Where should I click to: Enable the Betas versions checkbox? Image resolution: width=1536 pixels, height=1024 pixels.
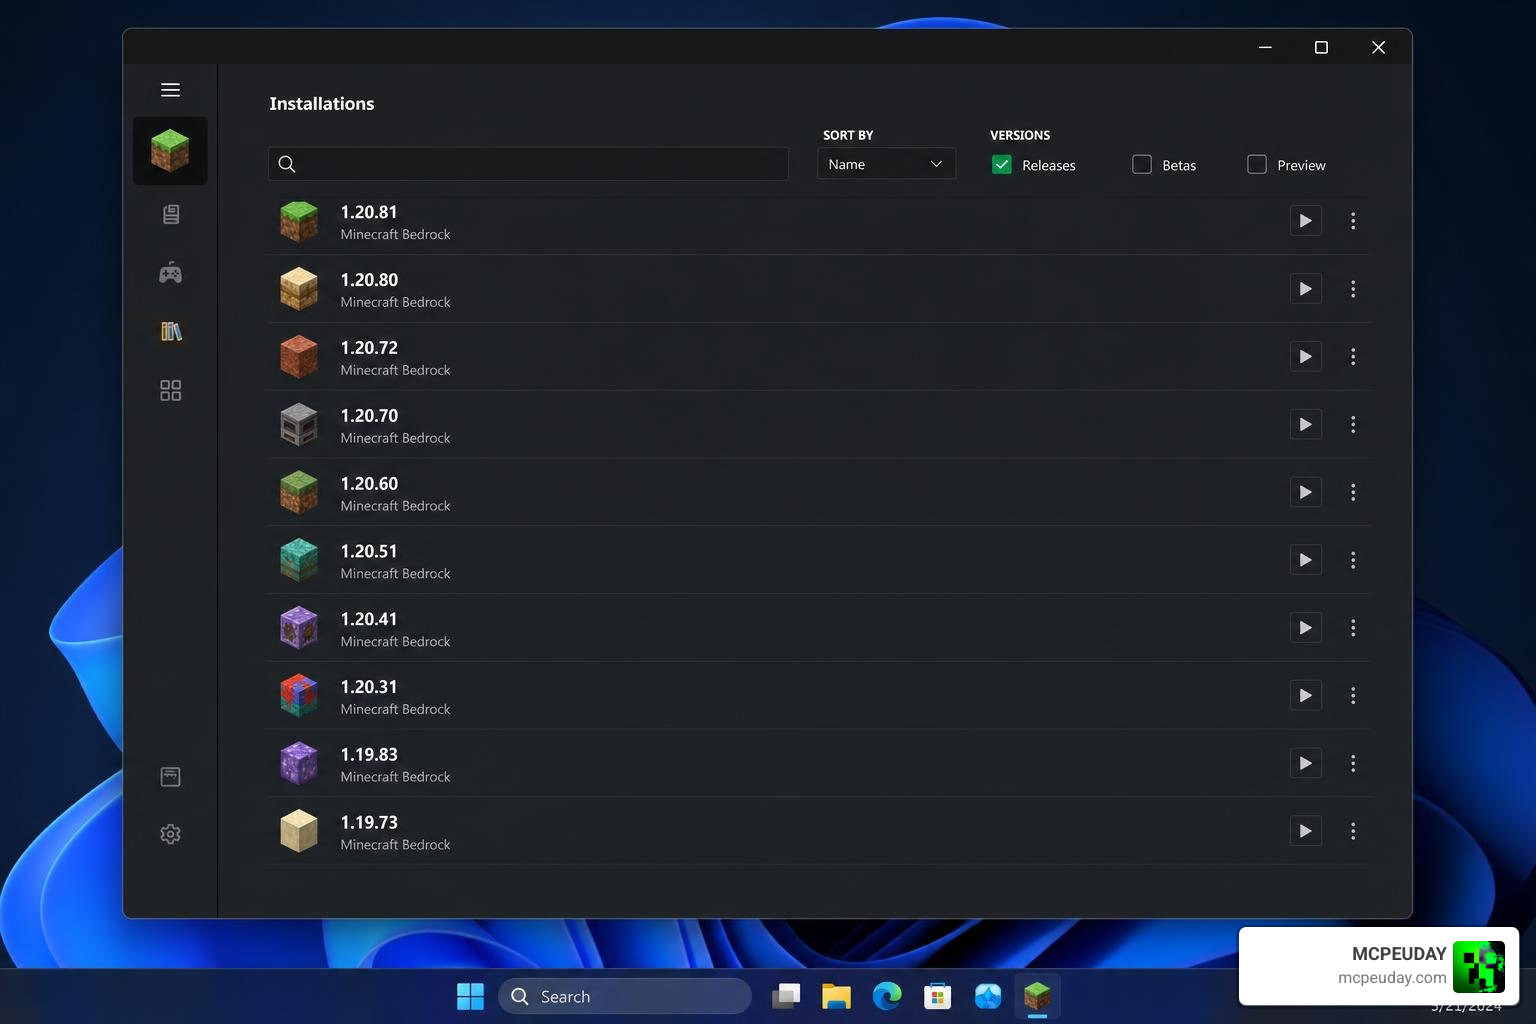pos(1142,165)
